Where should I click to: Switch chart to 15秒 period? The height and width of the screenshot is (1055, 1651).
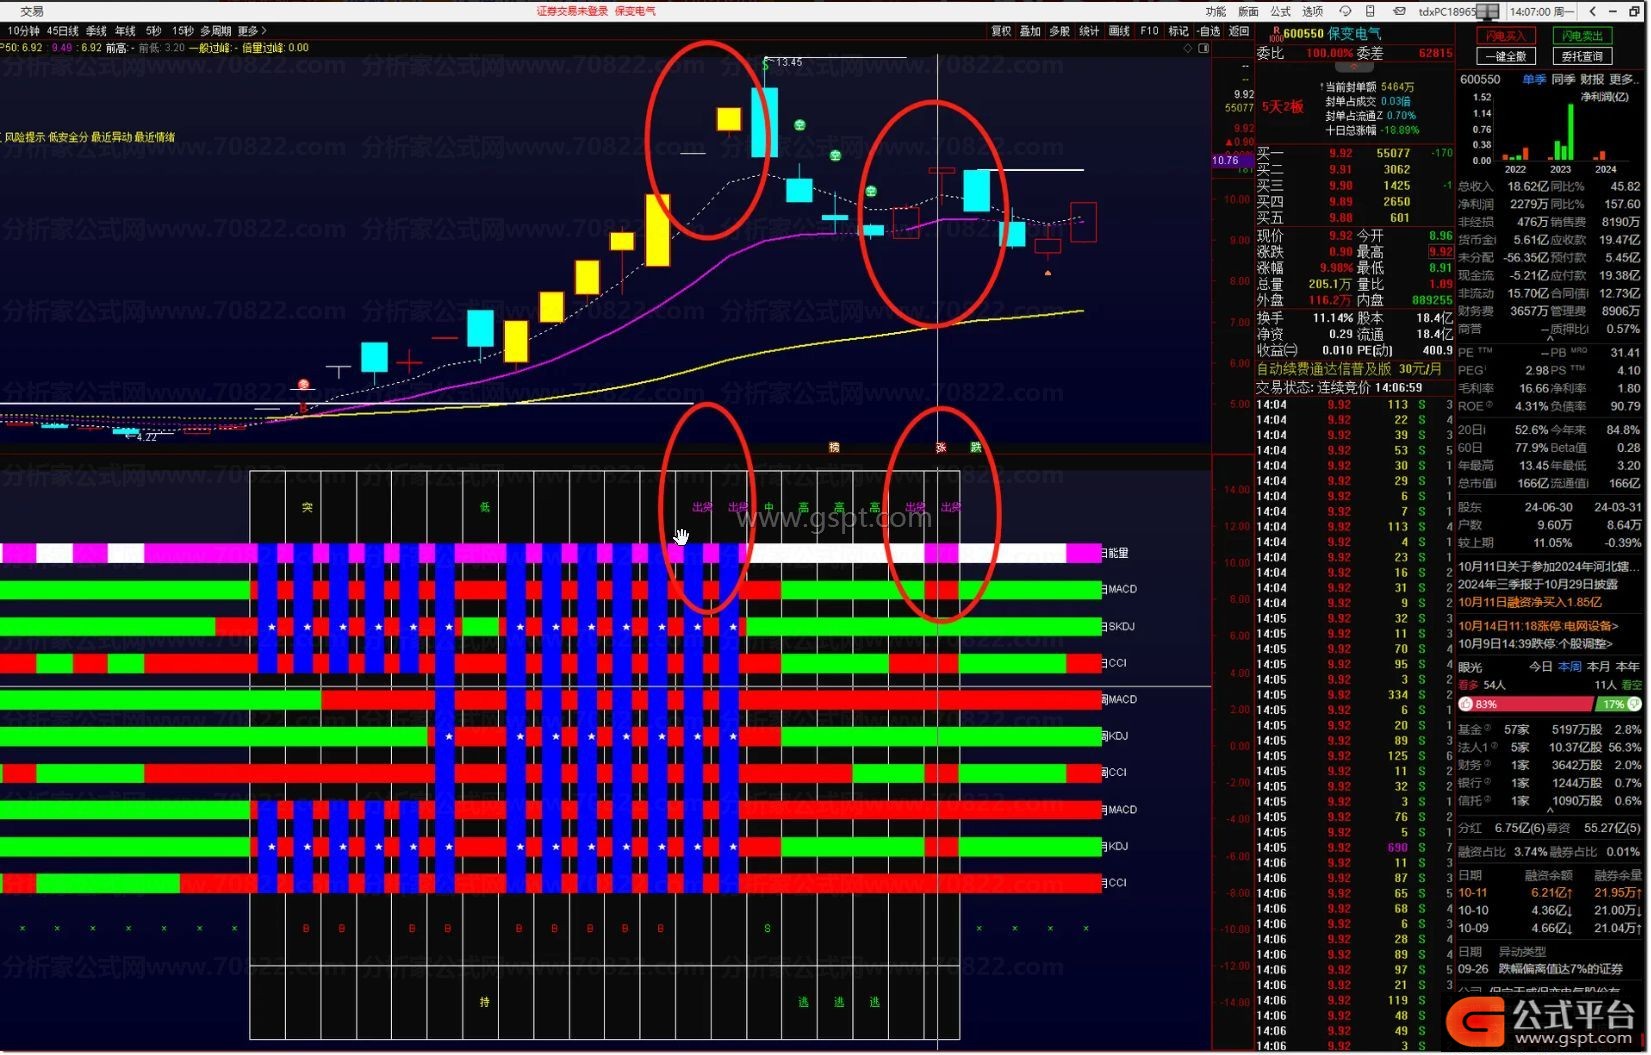point(183,31)
